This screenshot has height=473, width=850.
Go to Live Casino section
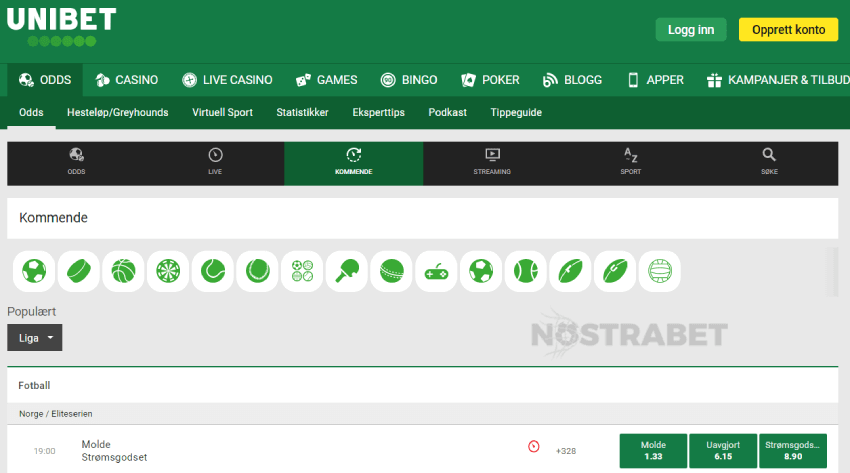coord(227,80)
